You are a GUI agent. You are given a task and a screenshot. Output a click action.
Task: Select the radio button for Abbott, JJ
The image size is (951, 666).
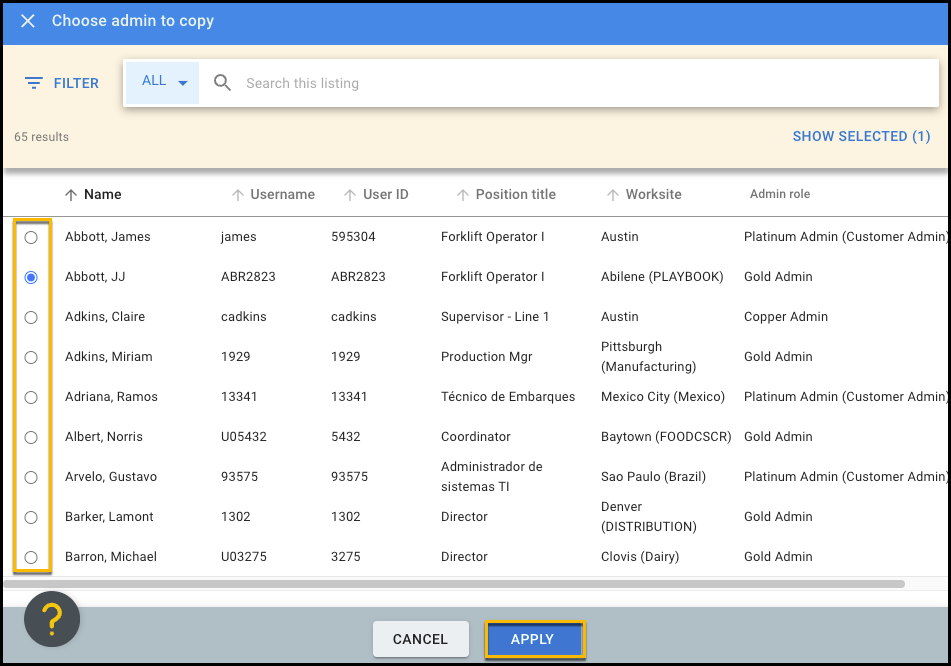(x=31, y=277)
